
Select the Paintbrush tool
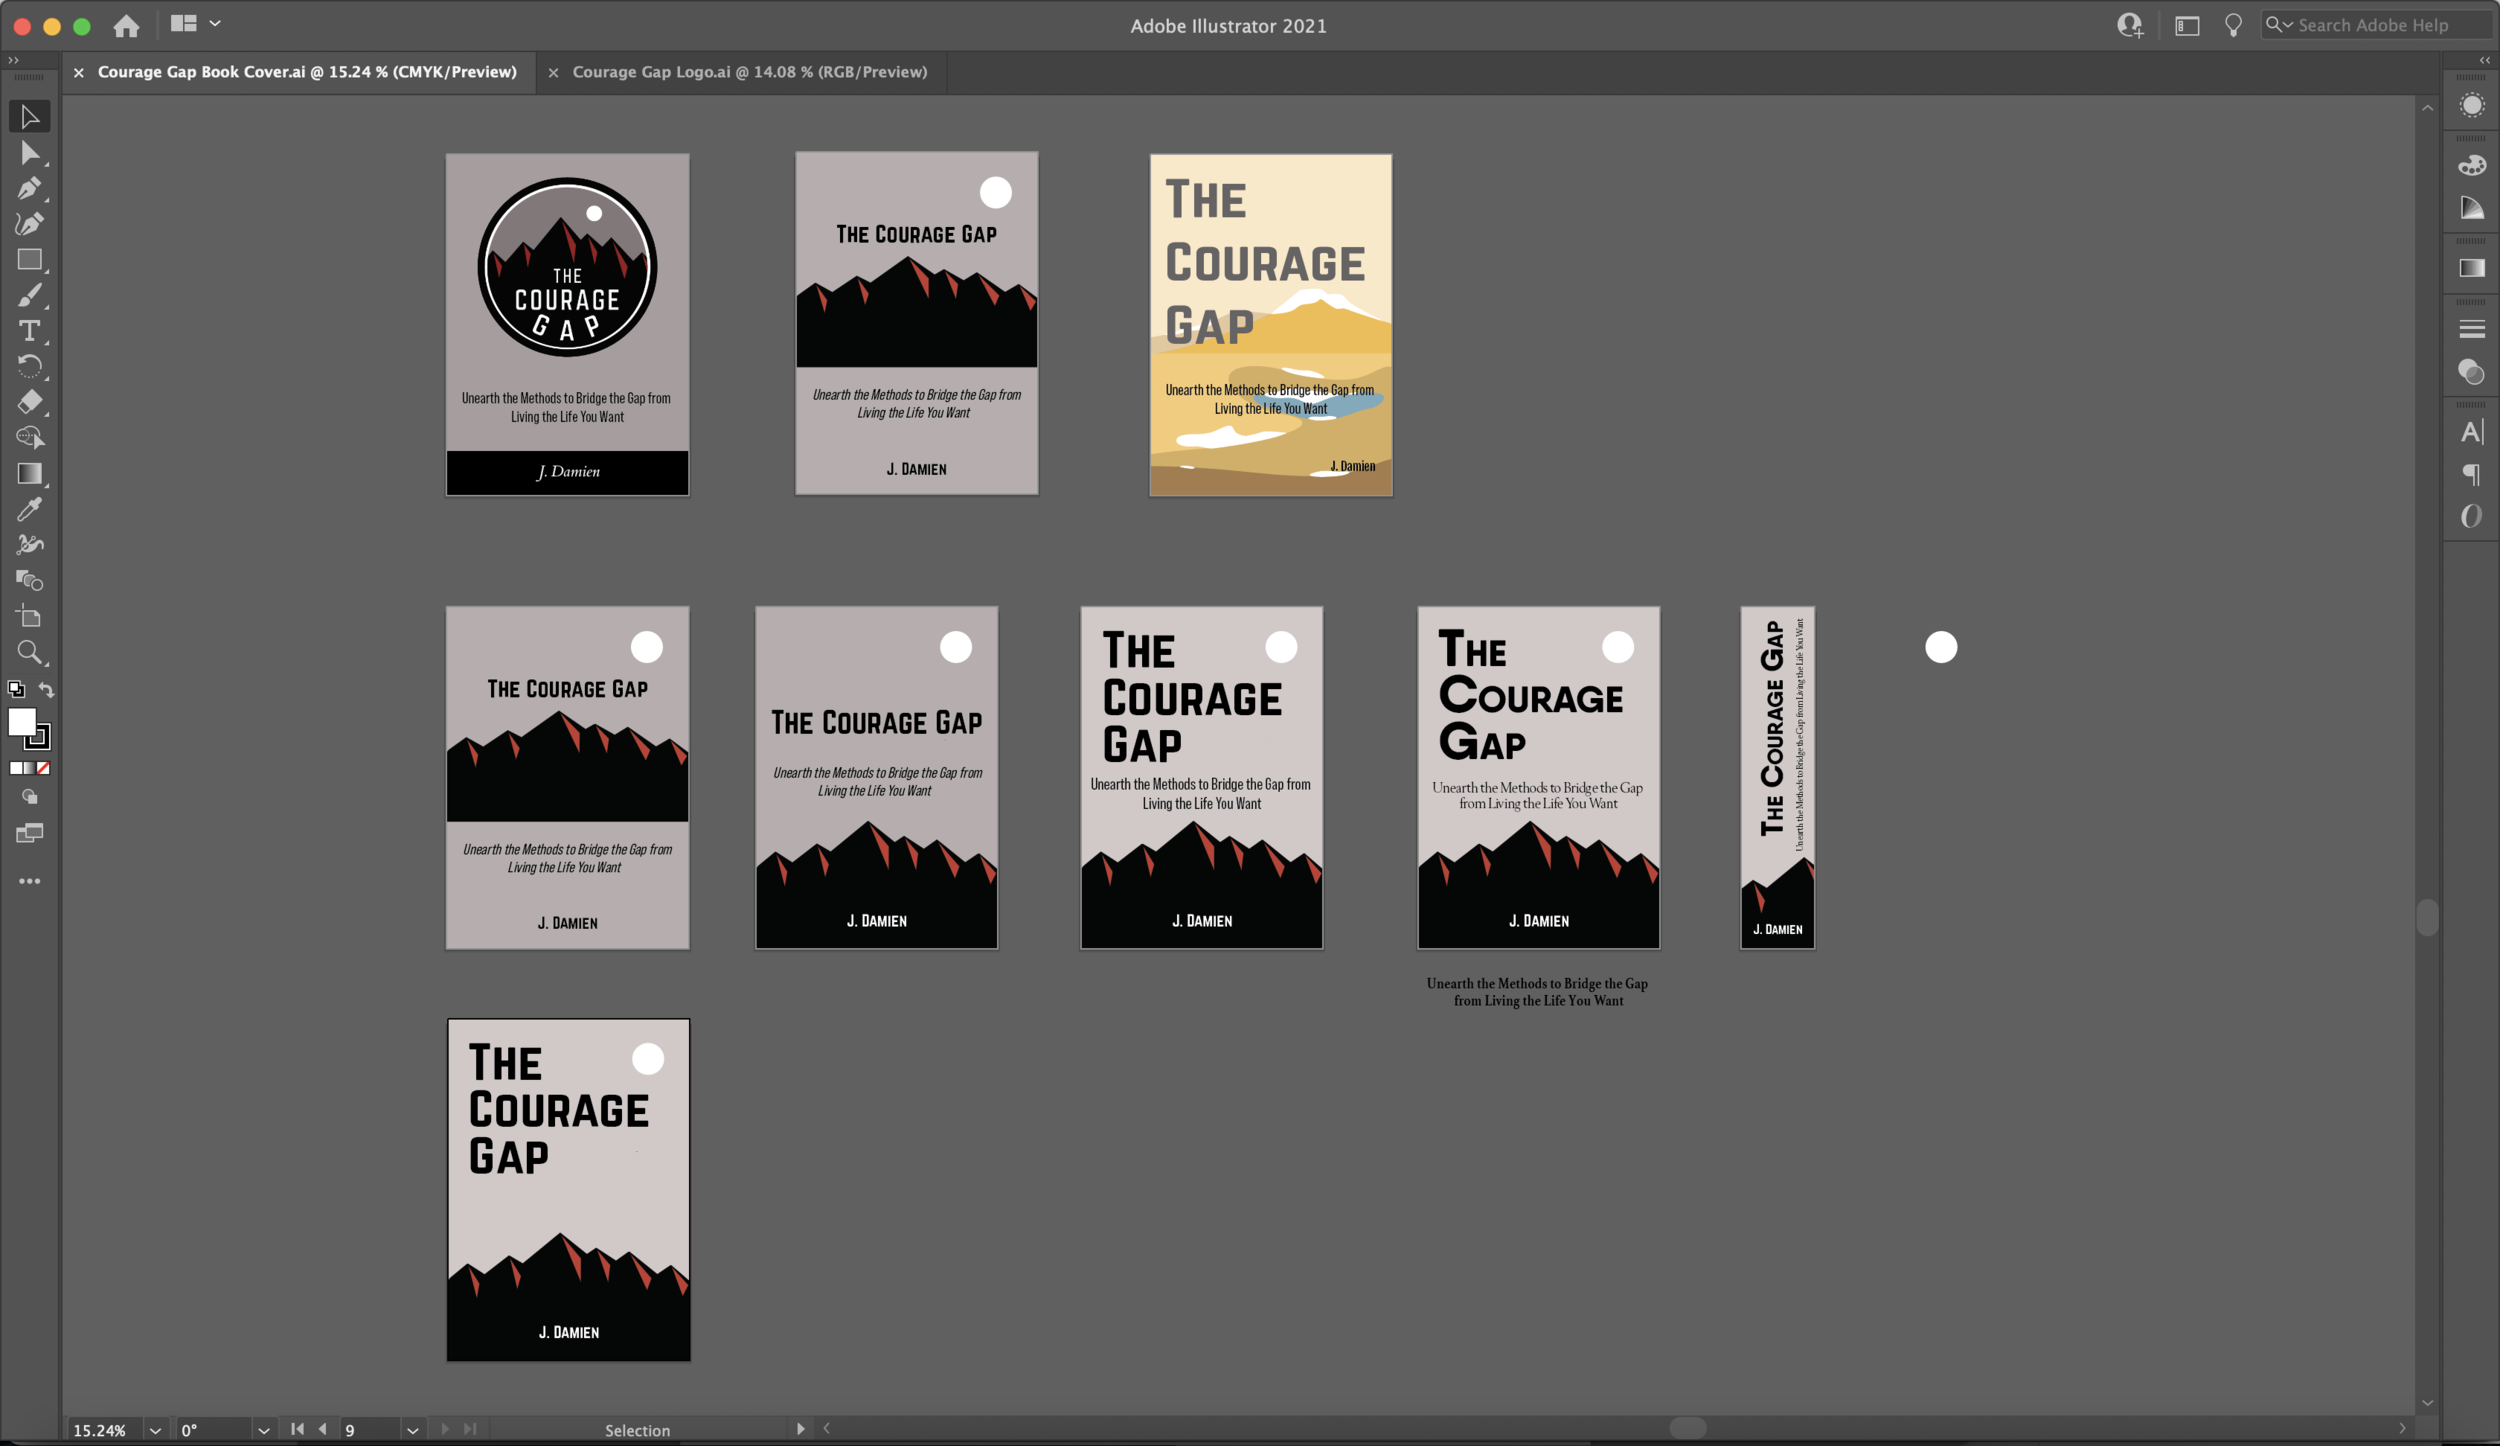point(29,295)
